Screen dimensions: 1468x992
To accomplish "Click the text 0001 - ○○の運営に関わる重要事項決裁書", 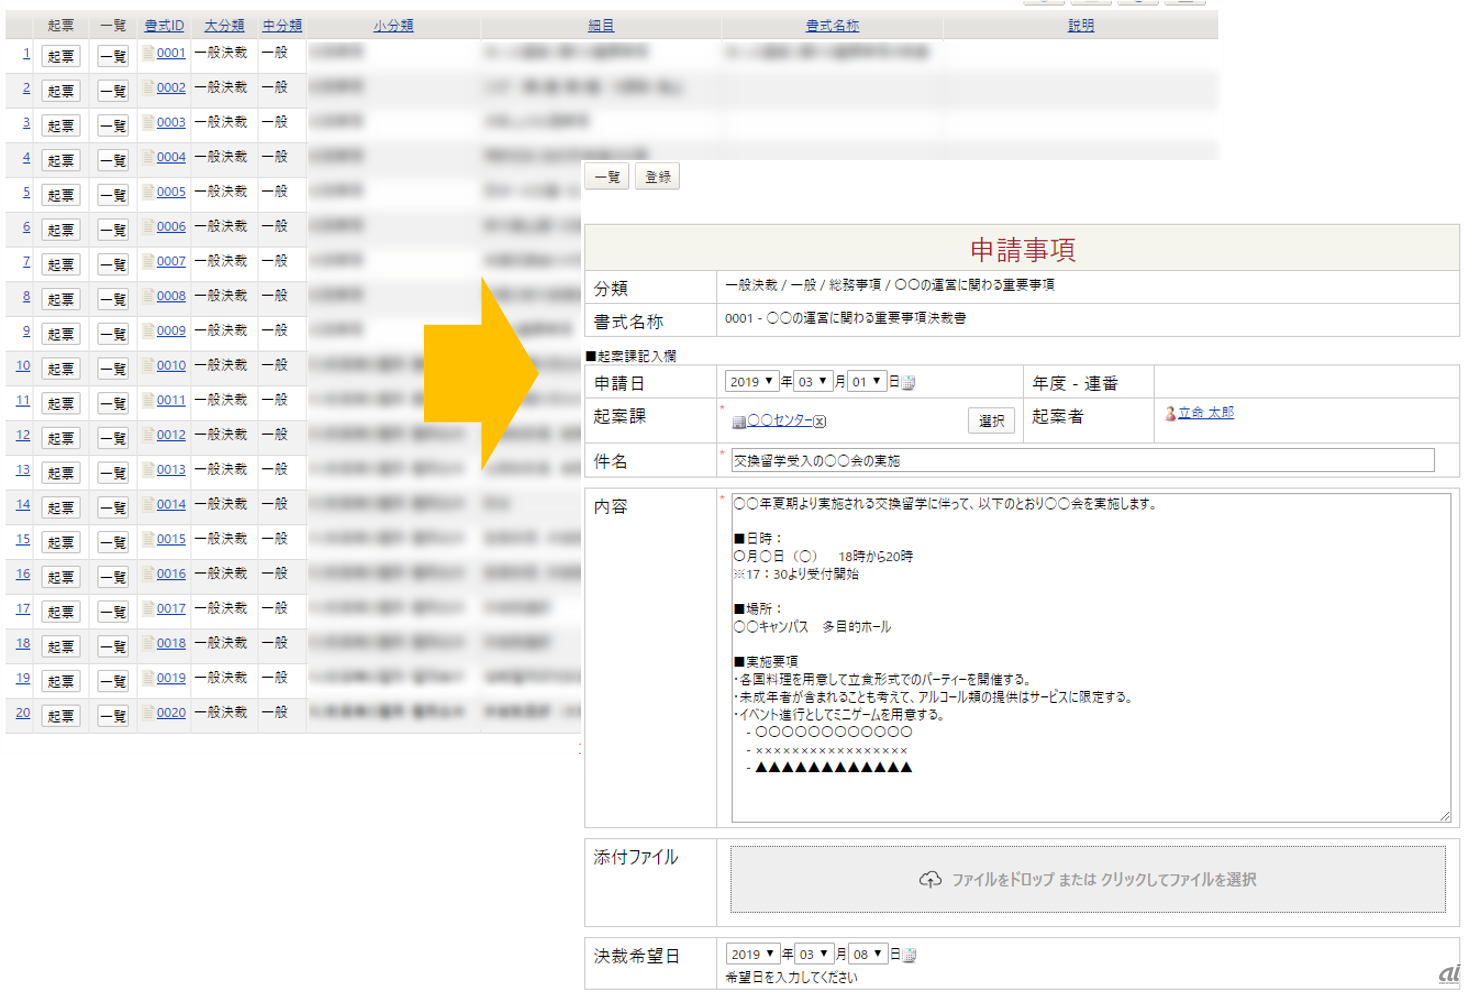I will pos(846,318).
